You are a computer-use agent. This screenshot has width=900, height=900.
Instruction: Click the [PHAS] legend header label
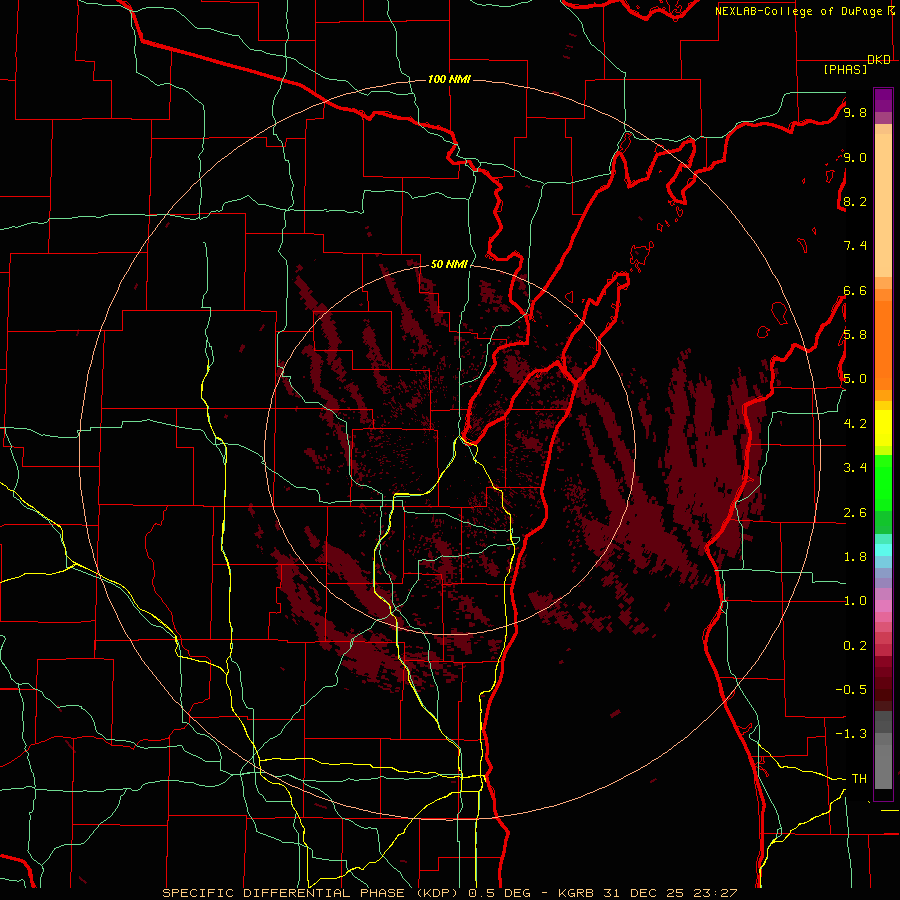click(845, 69)
